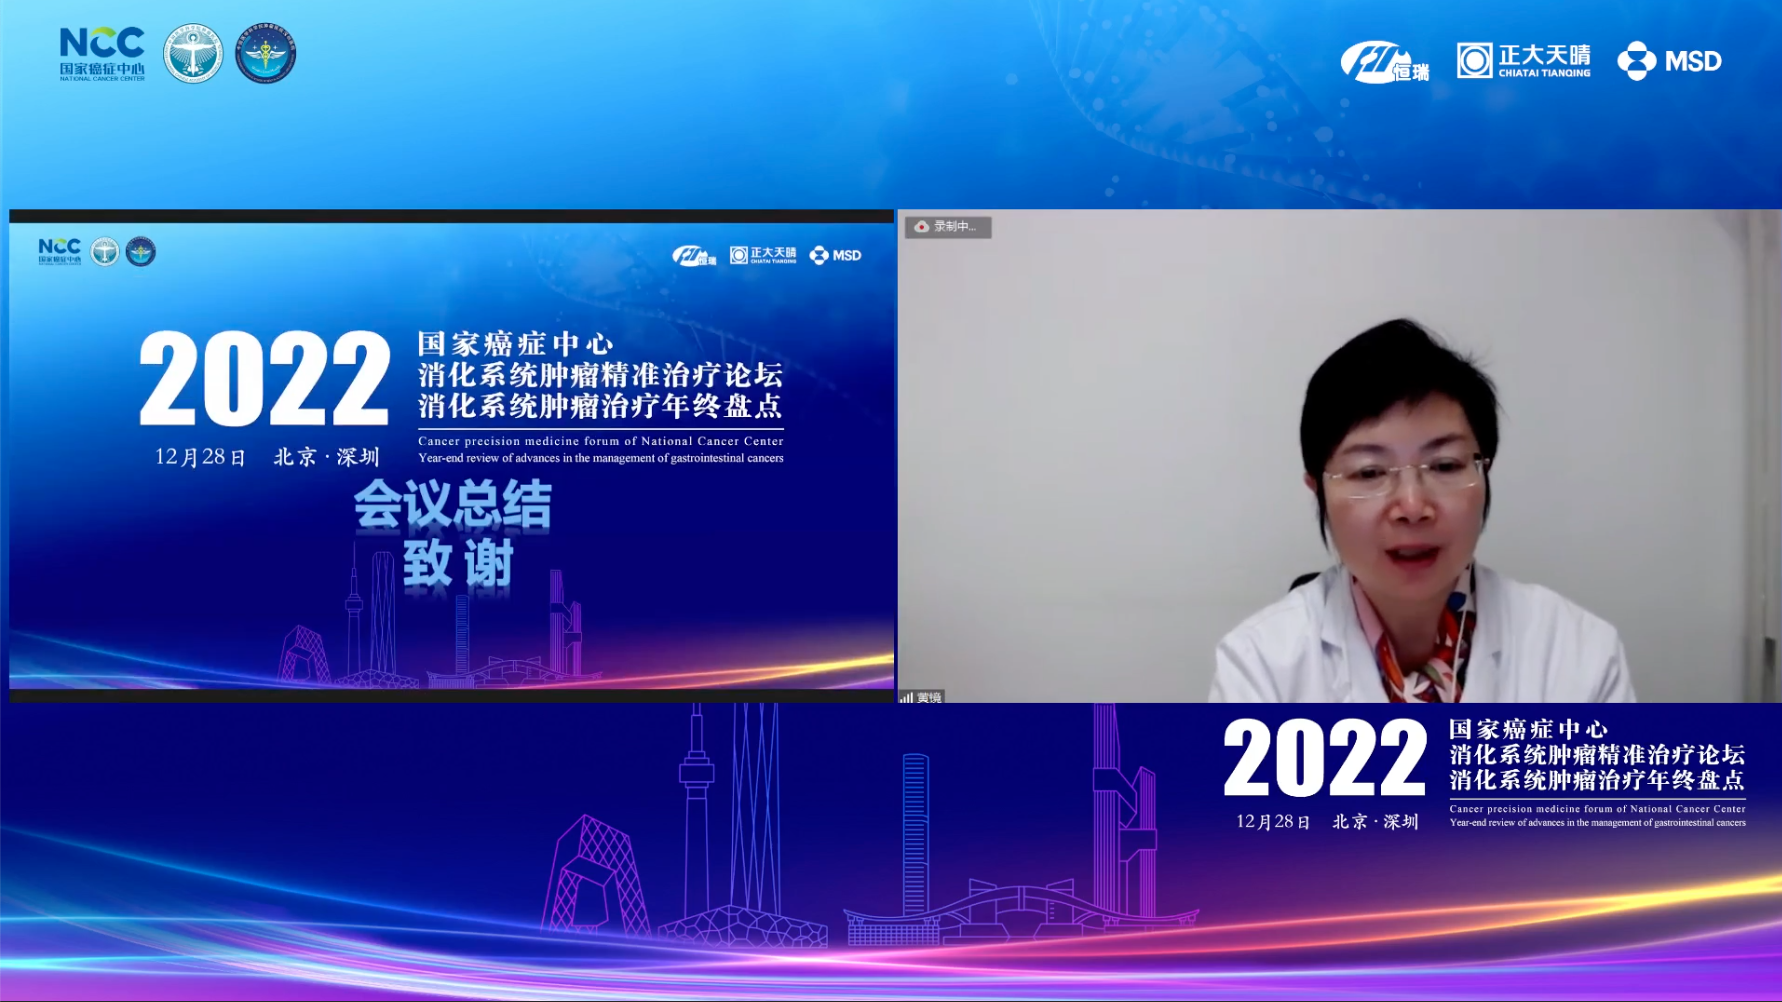Click the small MSD logo inside the slide
The image size is (1782, 1002).
coord(836,255)
